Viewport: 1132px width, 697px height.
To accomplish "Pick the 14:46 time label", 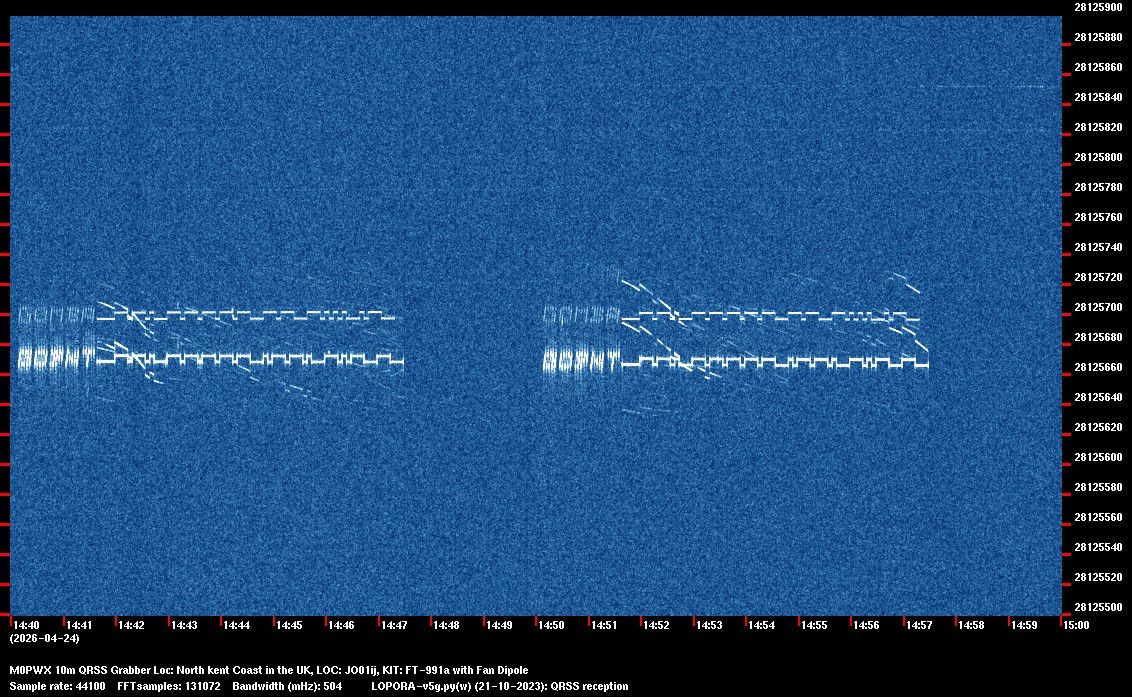I will [x=341, y=625].
